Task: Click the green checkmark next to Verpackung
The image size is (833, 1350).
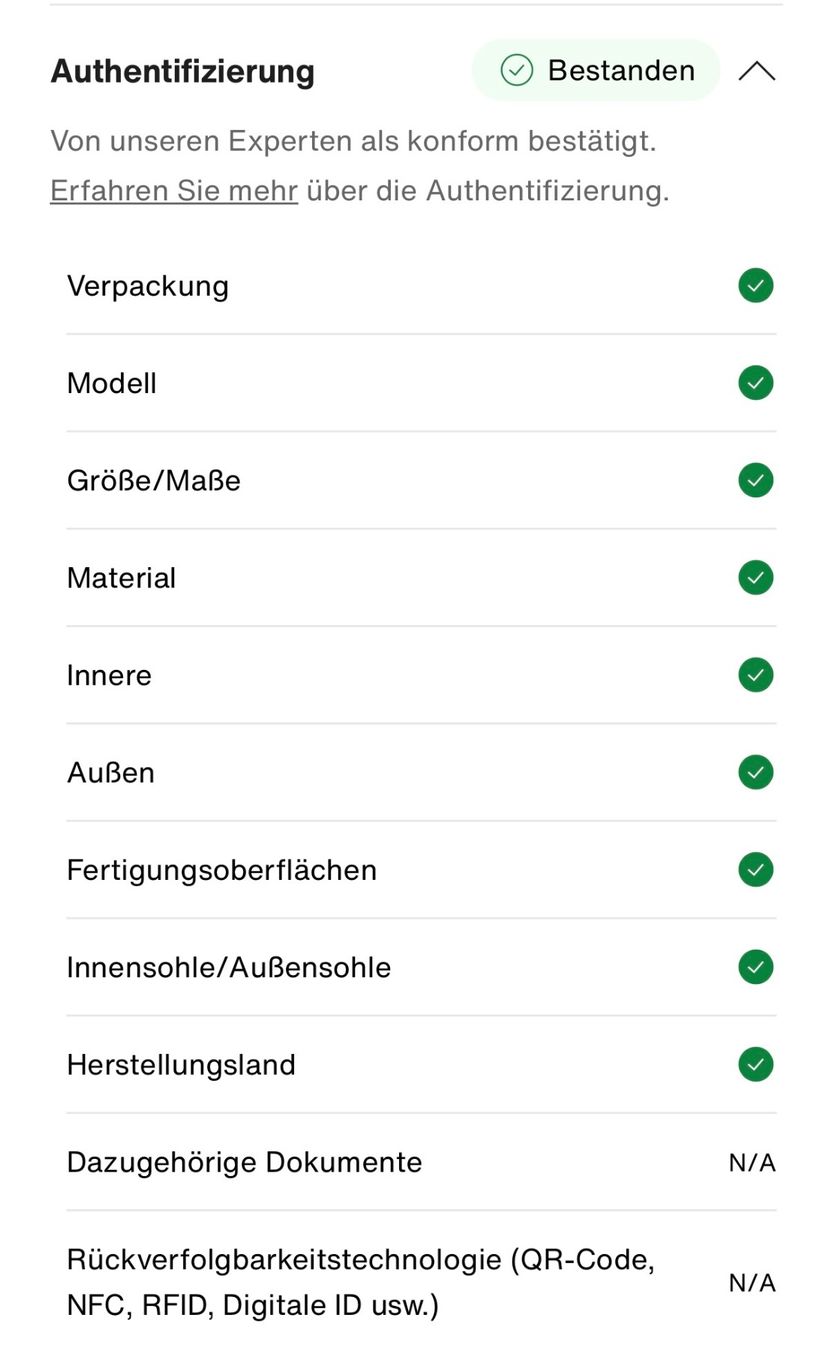Action: [756, 286]
